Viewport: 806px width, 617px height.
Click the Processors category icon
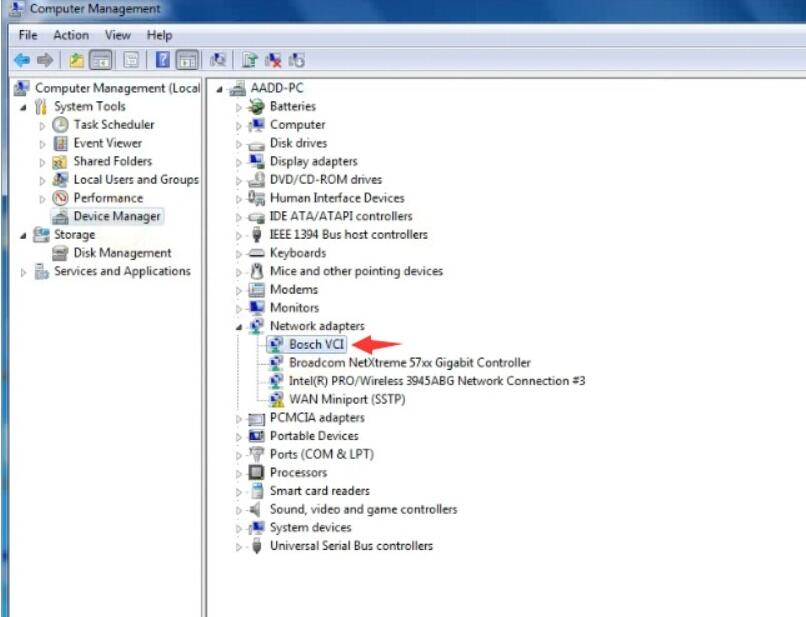[x=256, y=473]
